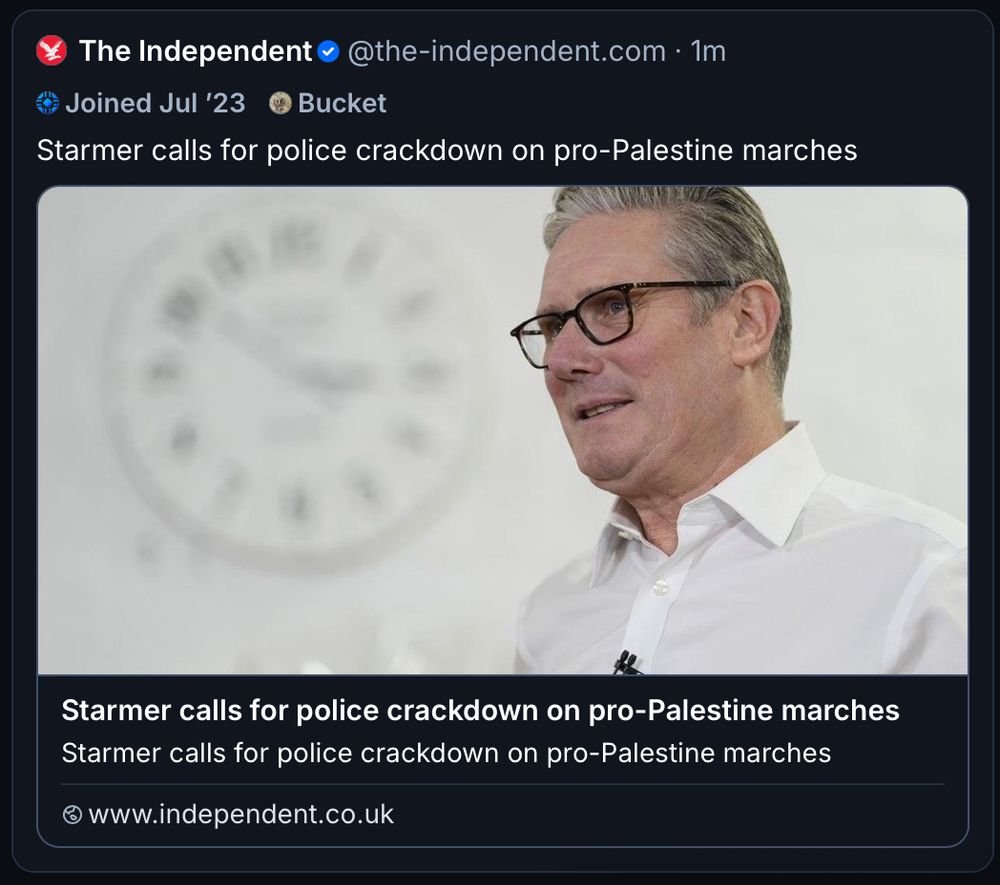
Task: Click the blue verified checkmark badge
Action: pos(328,50)
